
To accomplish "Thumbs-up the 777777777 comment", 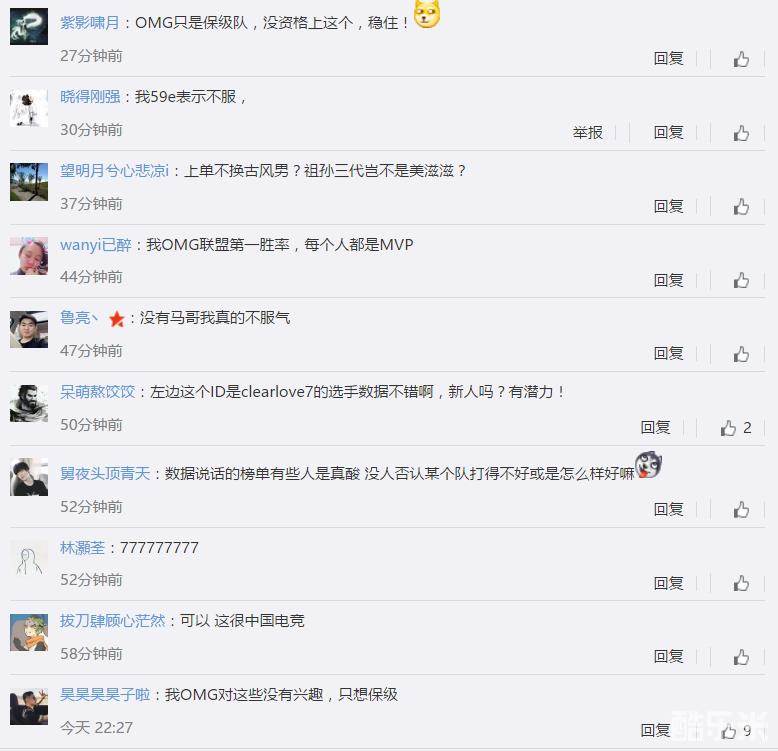I will [x=741, y=583].
